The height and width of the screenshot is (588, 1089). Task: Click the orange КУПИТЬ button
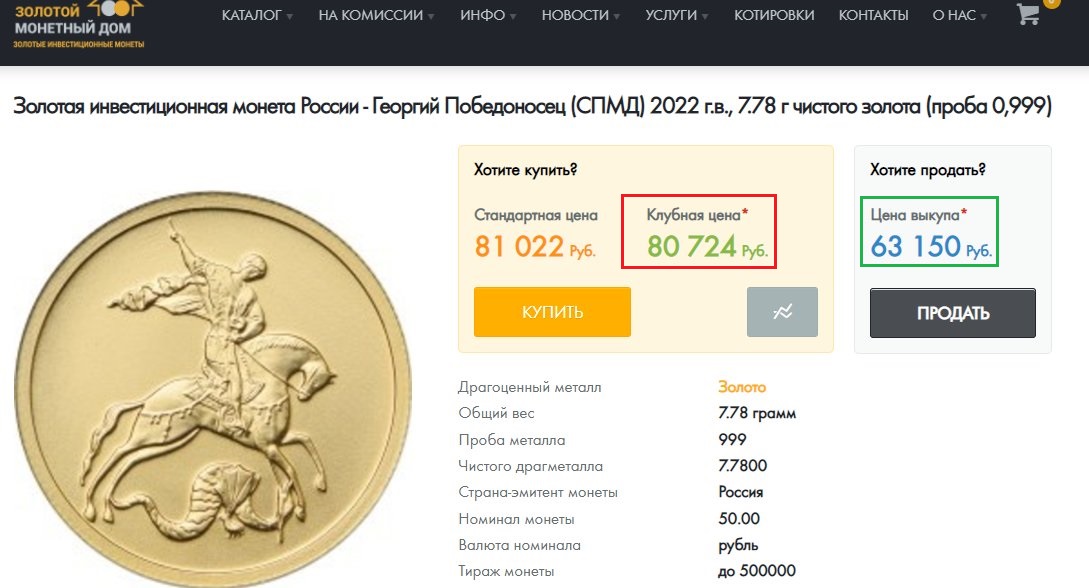pos(552,312)
